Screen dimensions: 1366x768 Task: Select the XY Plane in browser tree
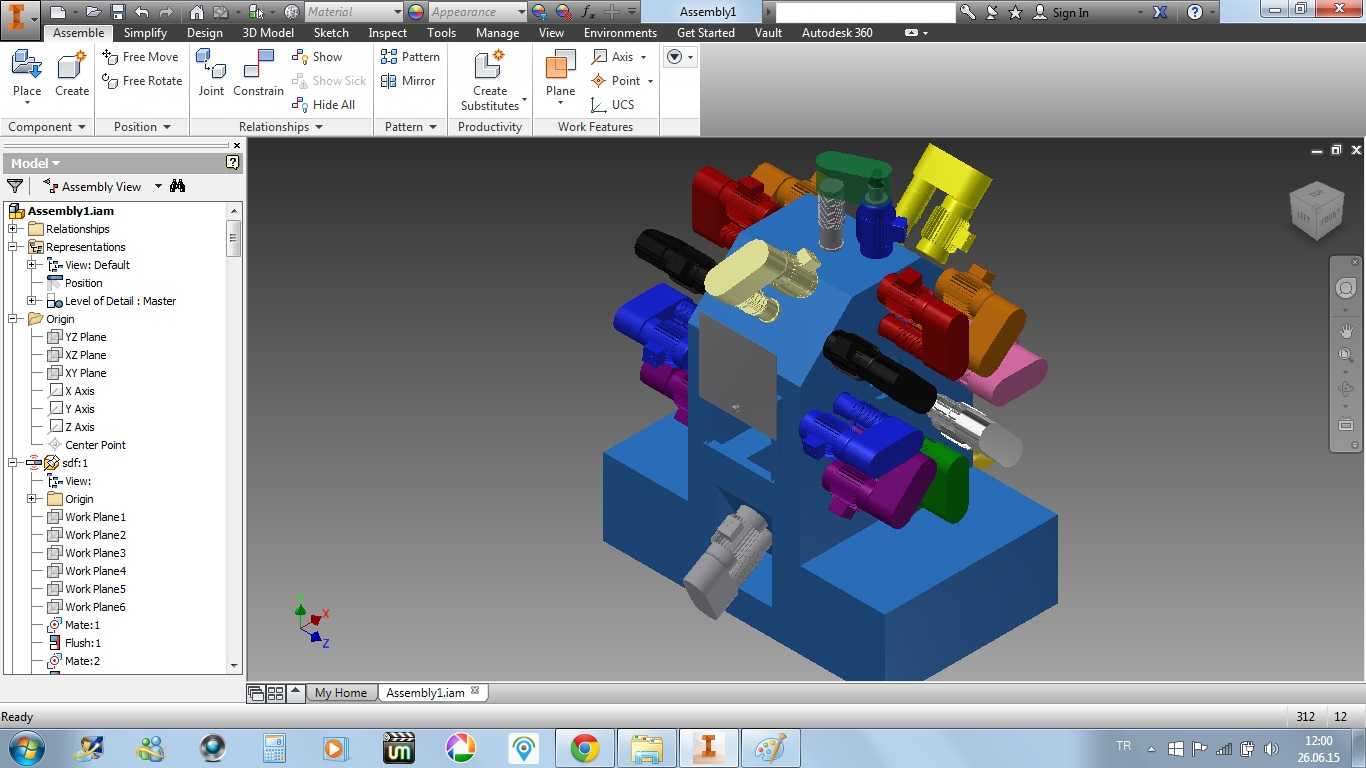click(86, 373)
